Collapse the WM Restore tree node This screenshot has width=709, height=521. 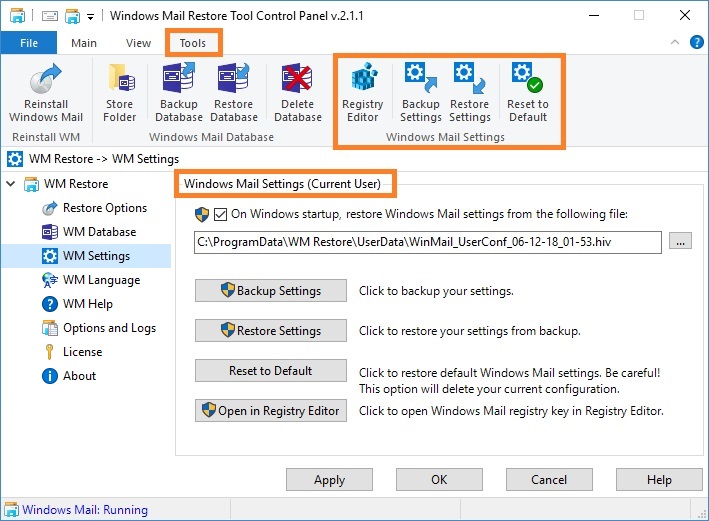[11, 184]
